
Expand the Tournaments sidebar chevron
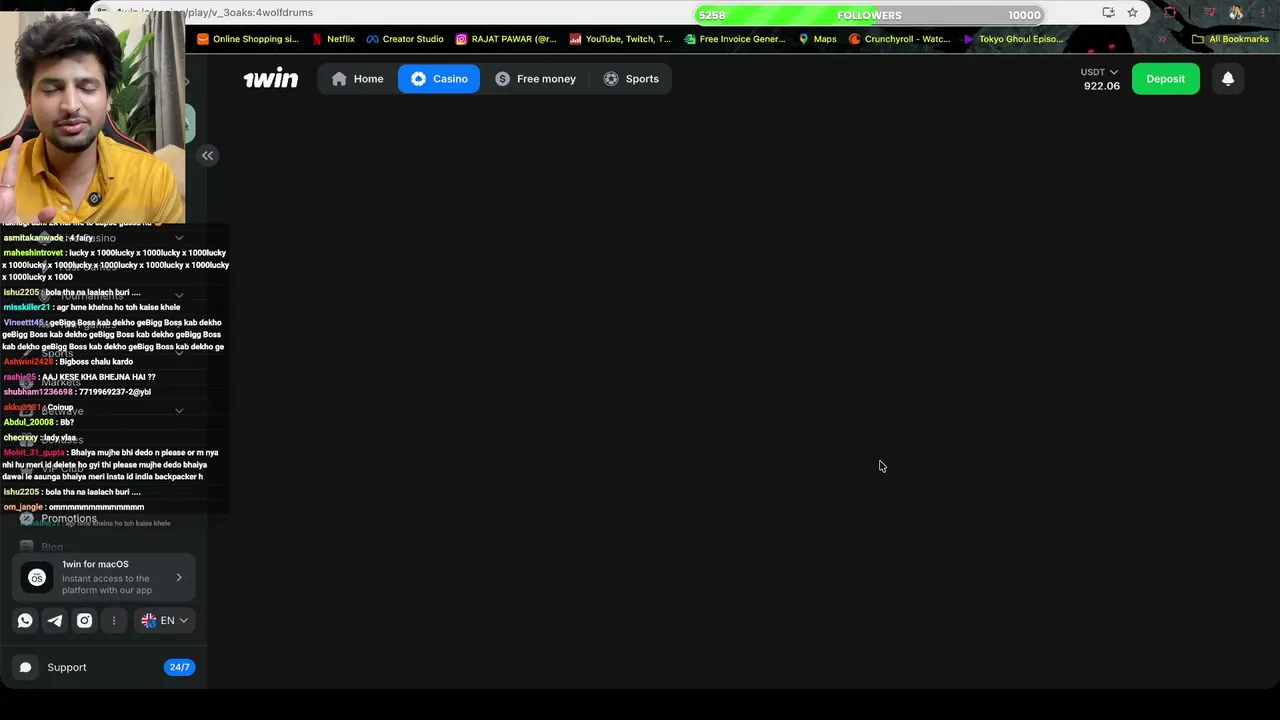(x=179, y=296)
